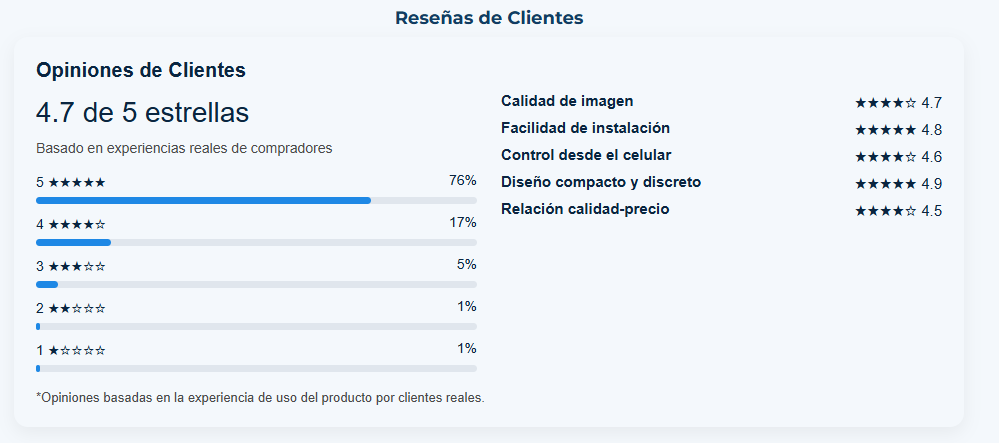Click the stars beside Control desde el celular
Screen dimensions: 999x443
point(885,157)
